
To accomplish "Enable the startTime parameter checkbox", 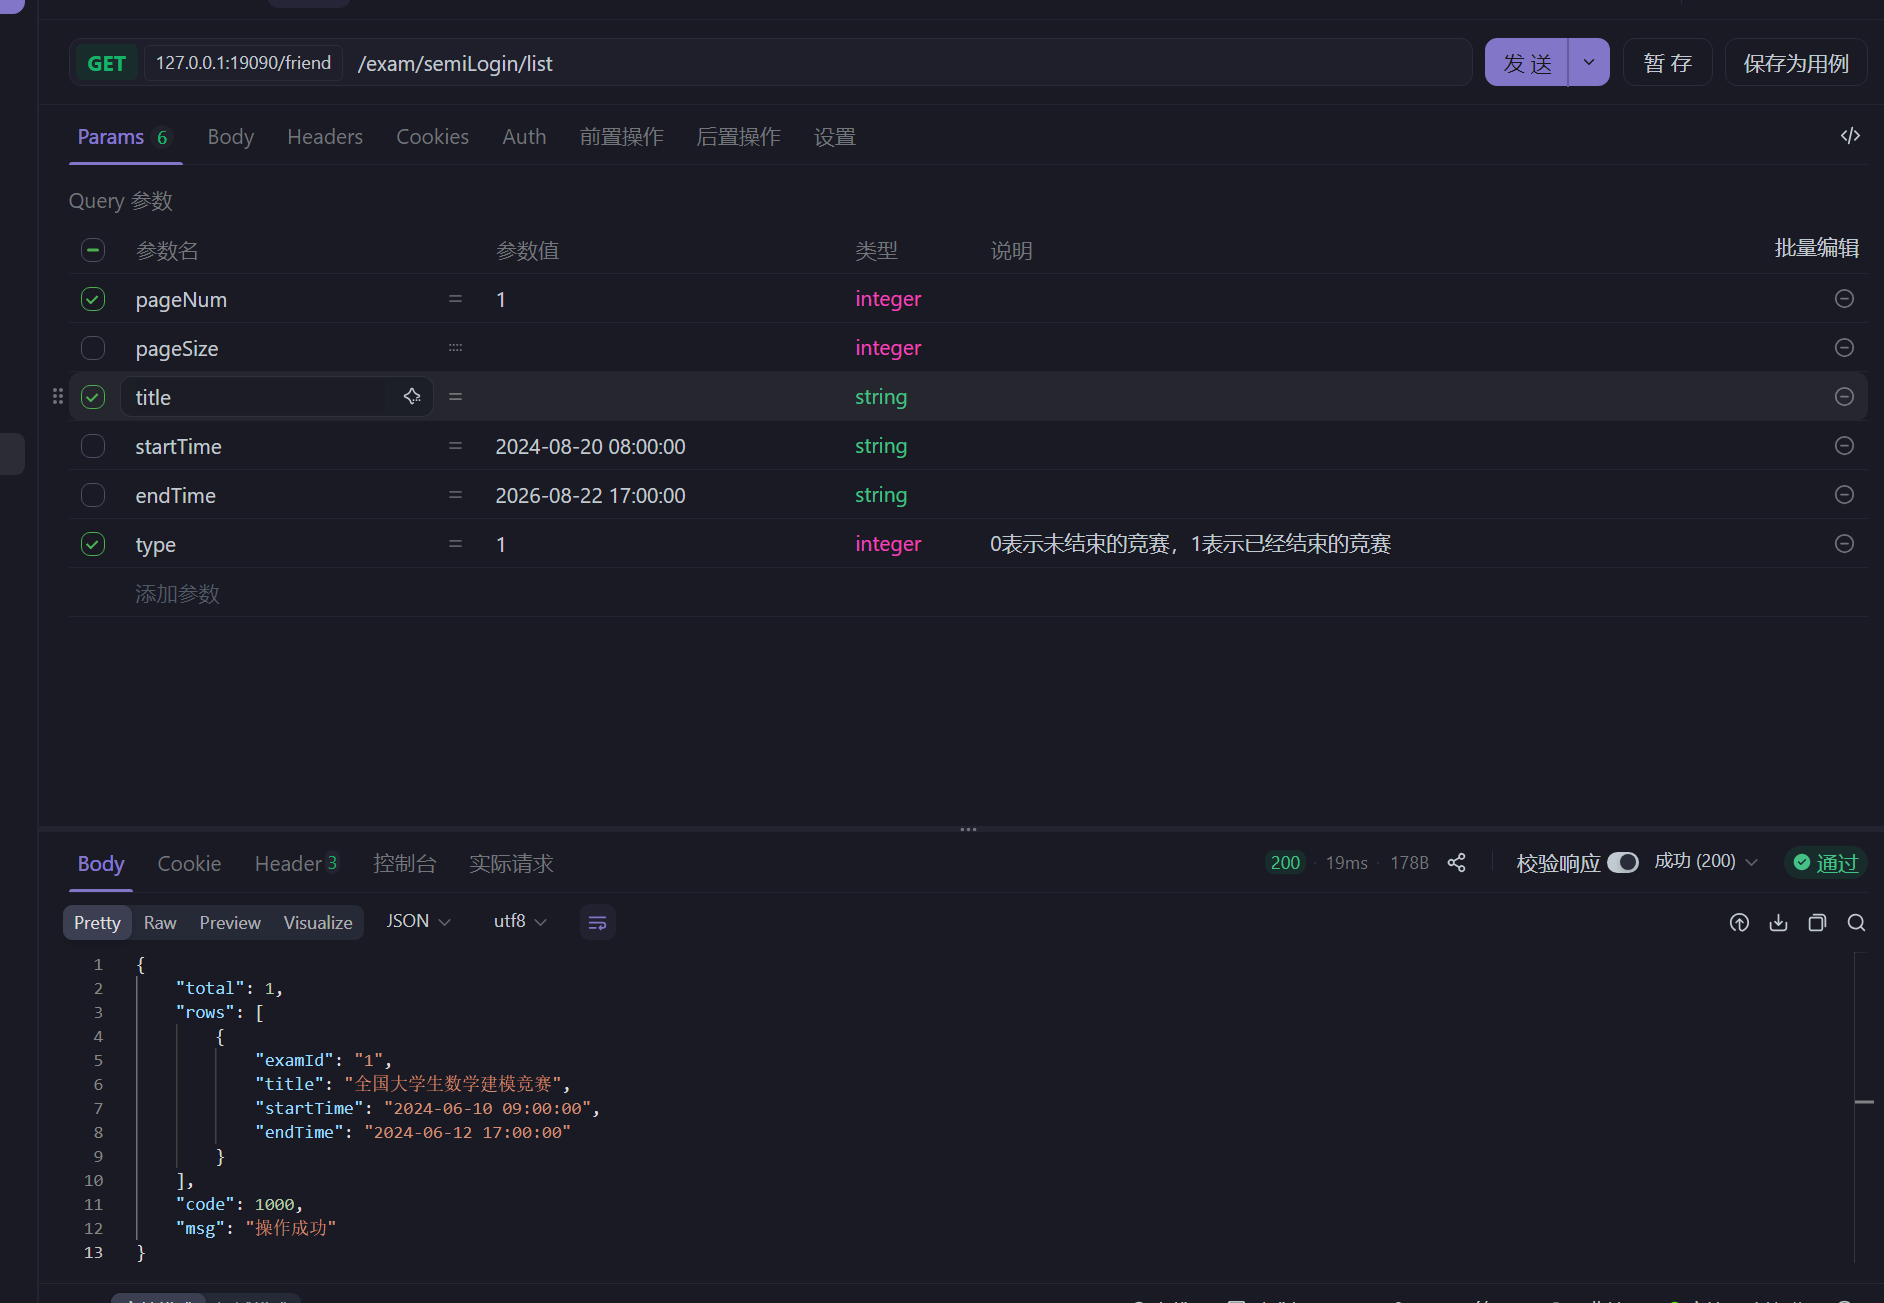I will pos(93,446).
